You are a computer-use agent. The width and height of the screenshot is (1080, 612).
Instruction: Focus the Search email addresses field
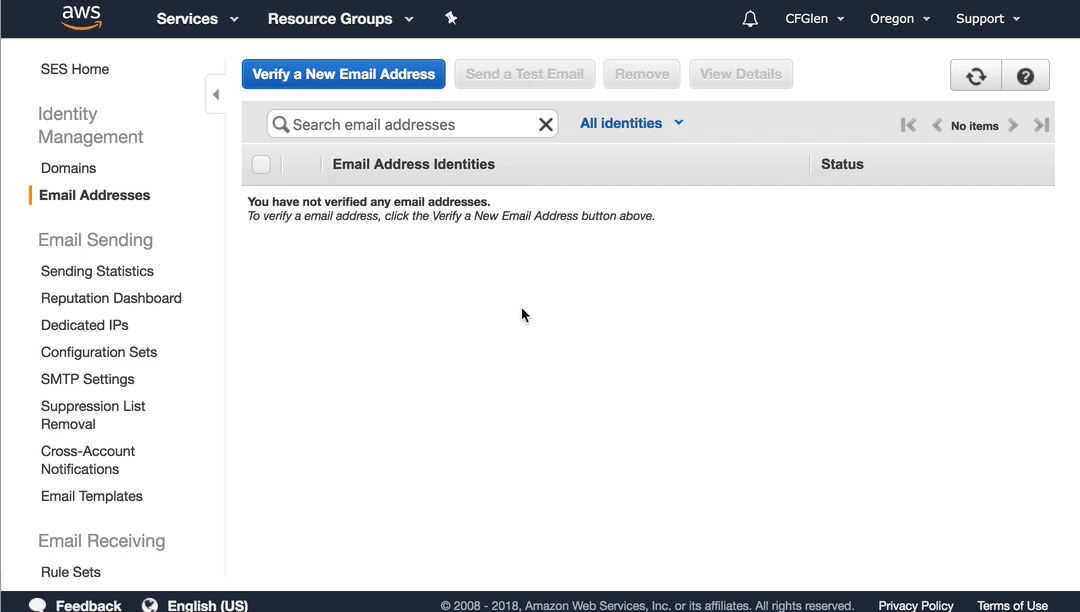coord(412,125)
